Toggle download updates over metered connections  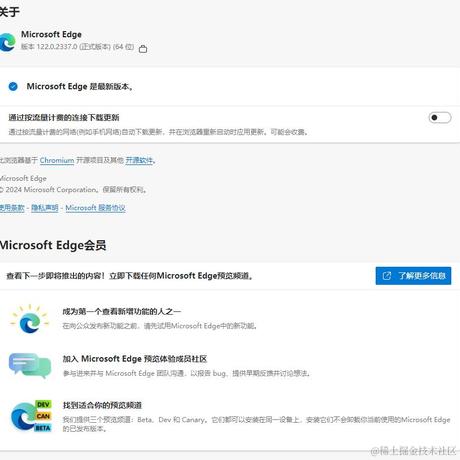[x=440, y=117]
